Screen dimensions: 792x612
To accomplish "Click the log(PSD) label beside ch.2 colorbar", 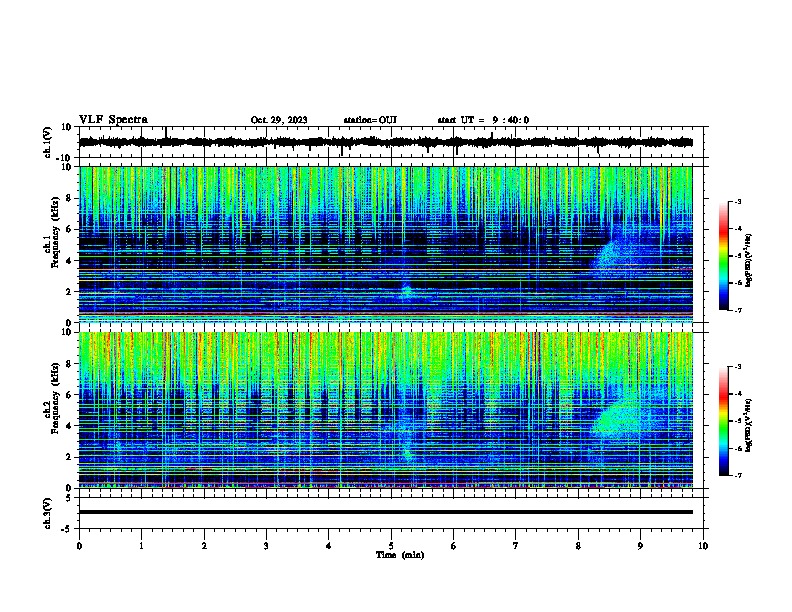I will point(749,425).
